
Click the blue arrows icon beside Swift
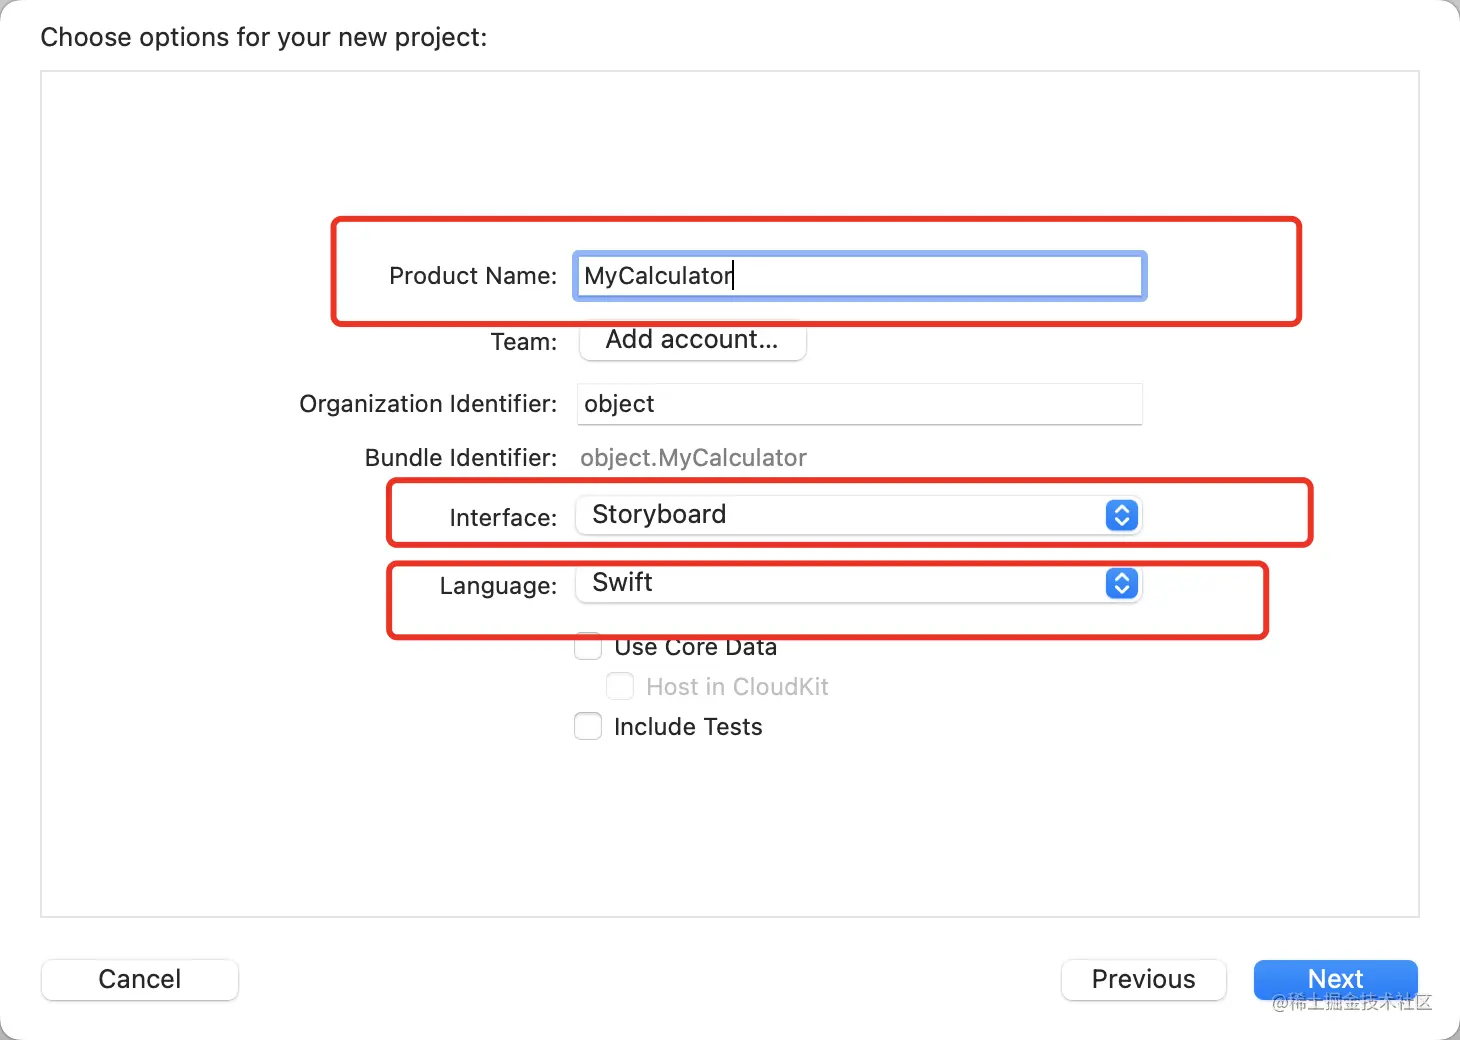[1122, 583]
